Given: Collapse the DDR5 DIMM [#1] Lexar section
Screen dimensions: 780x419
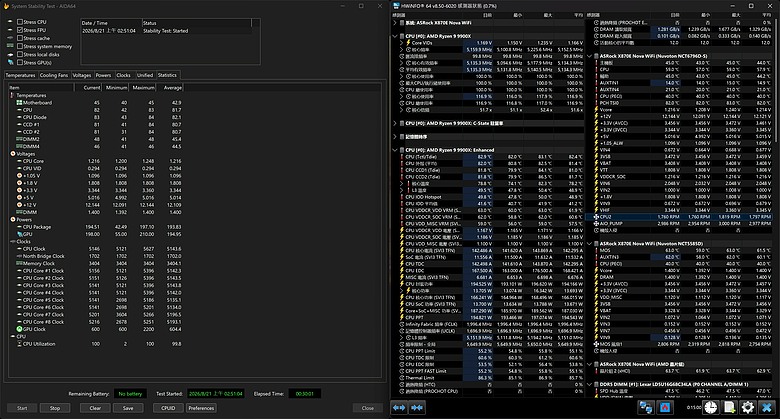Looking at the screenshot, I should 589,384.
